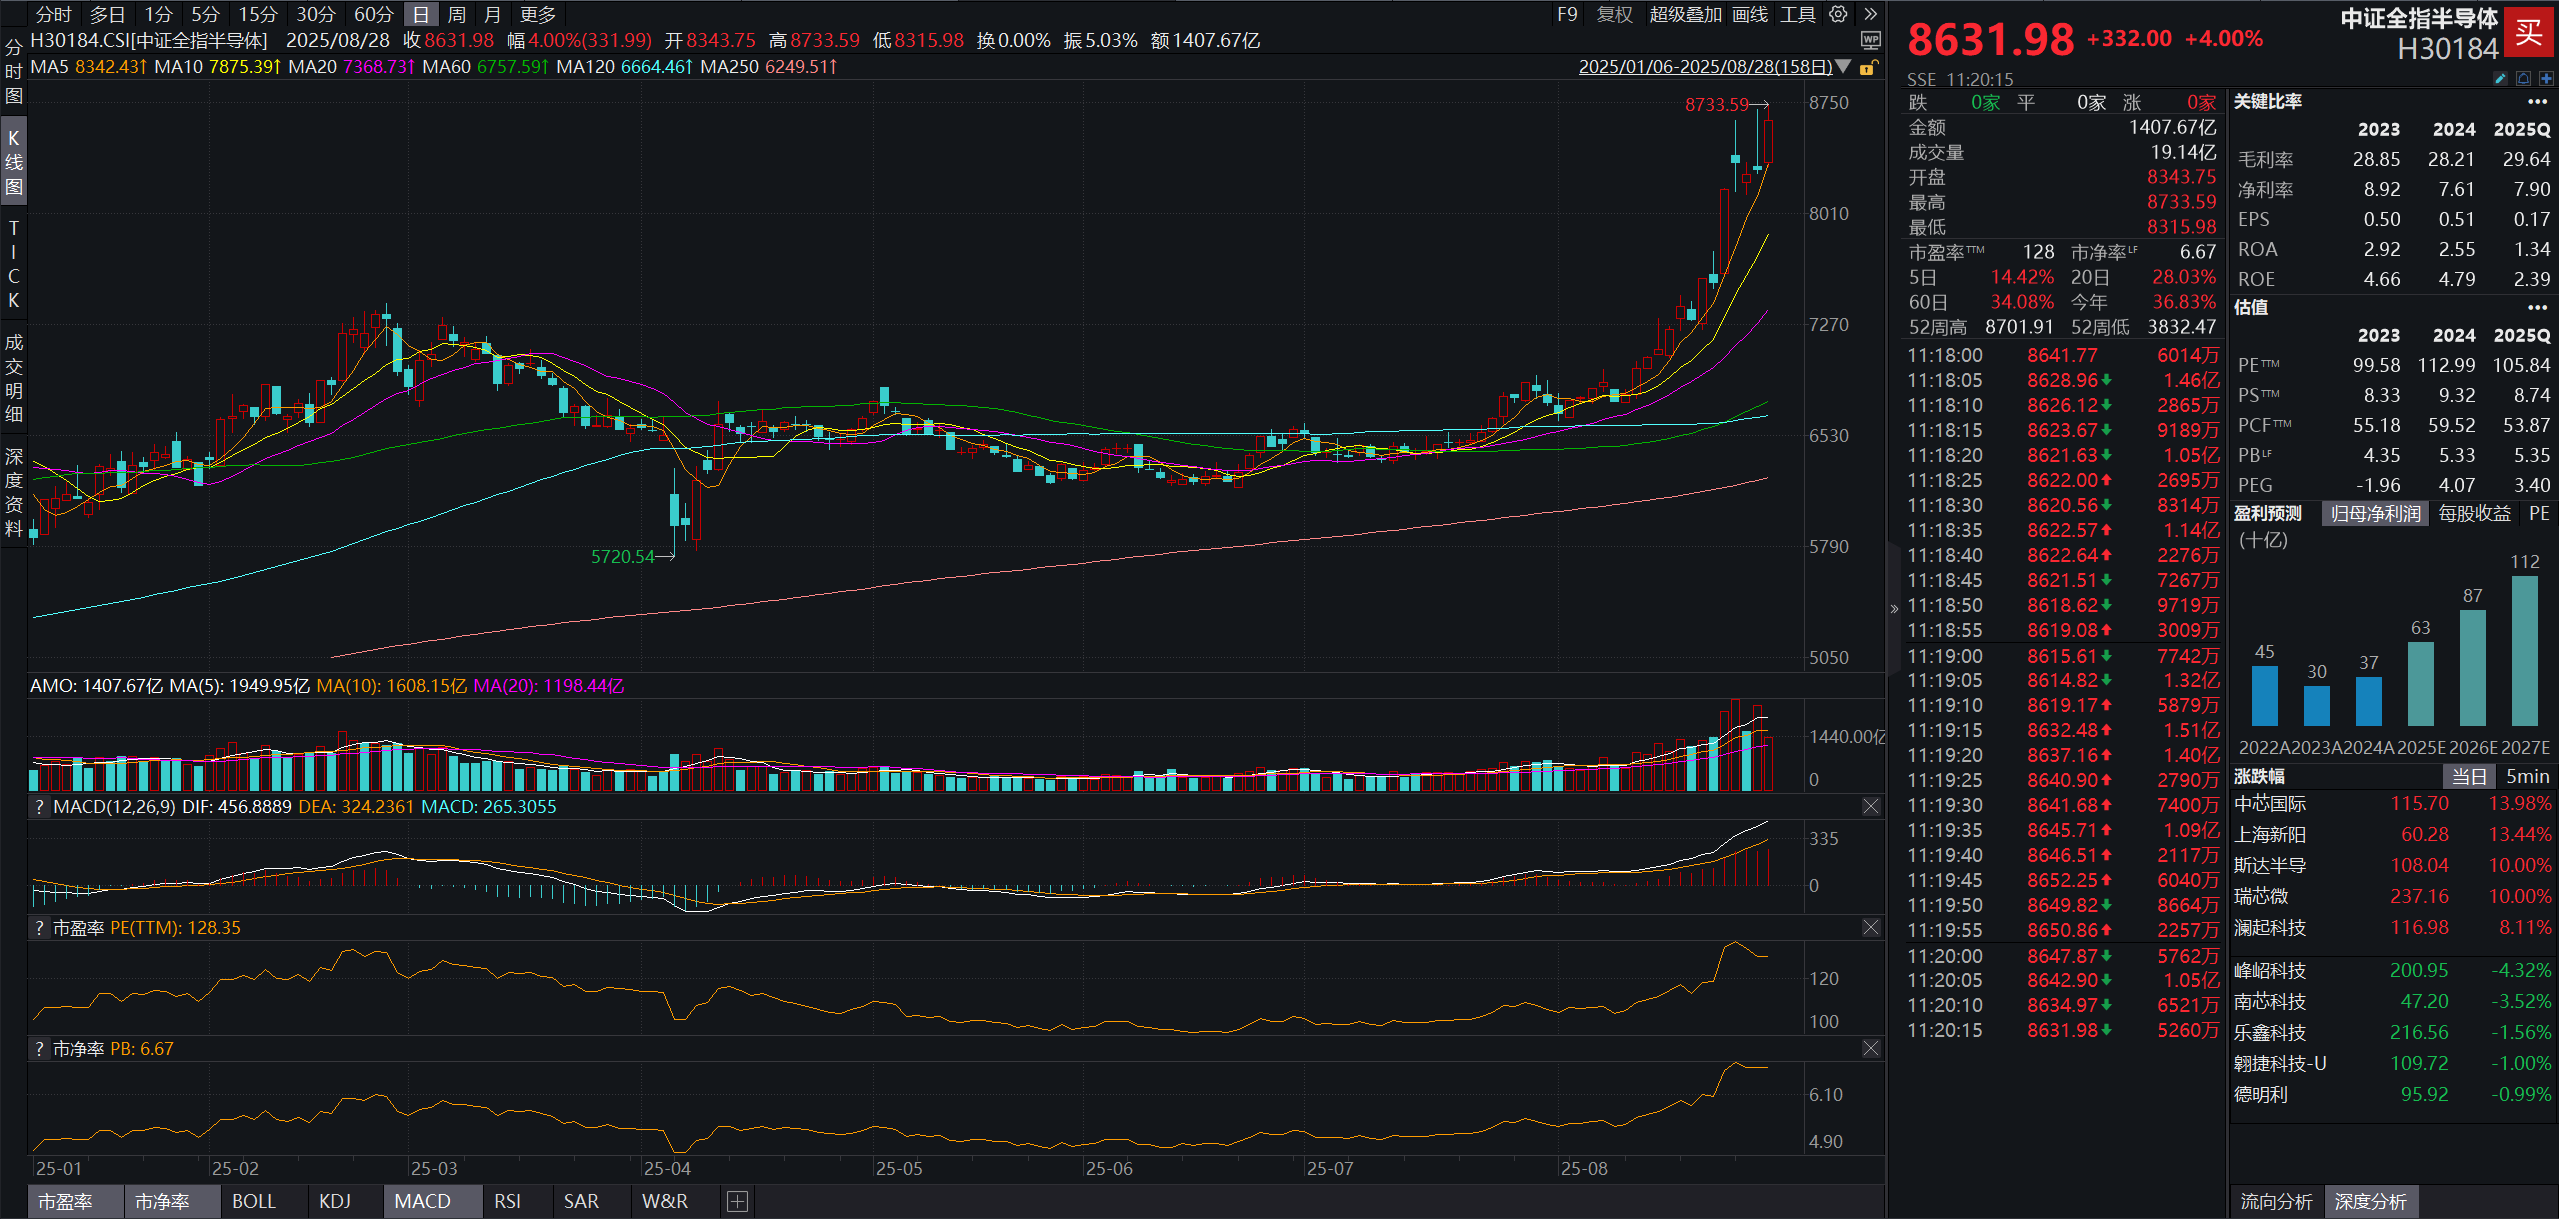Click the red 买 buy button
Image resolution: width=2559 pixels, height=1219 pixels.
coord(2528,33)
